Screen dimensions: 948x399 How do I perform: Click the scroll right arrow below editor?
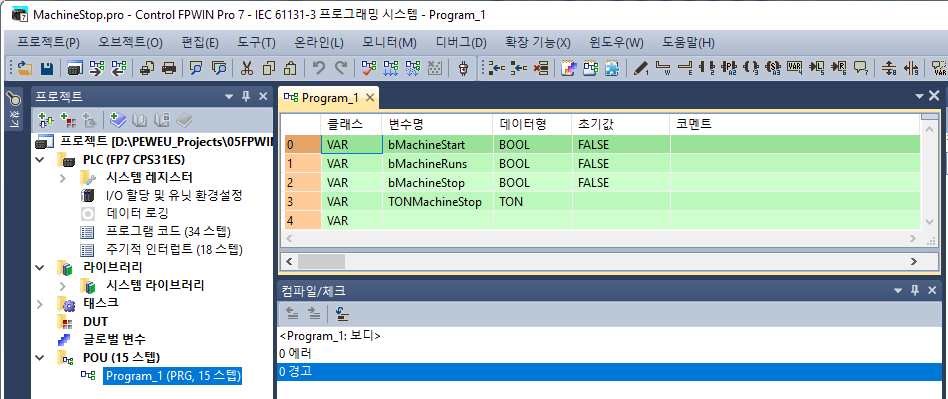(914, 261)
